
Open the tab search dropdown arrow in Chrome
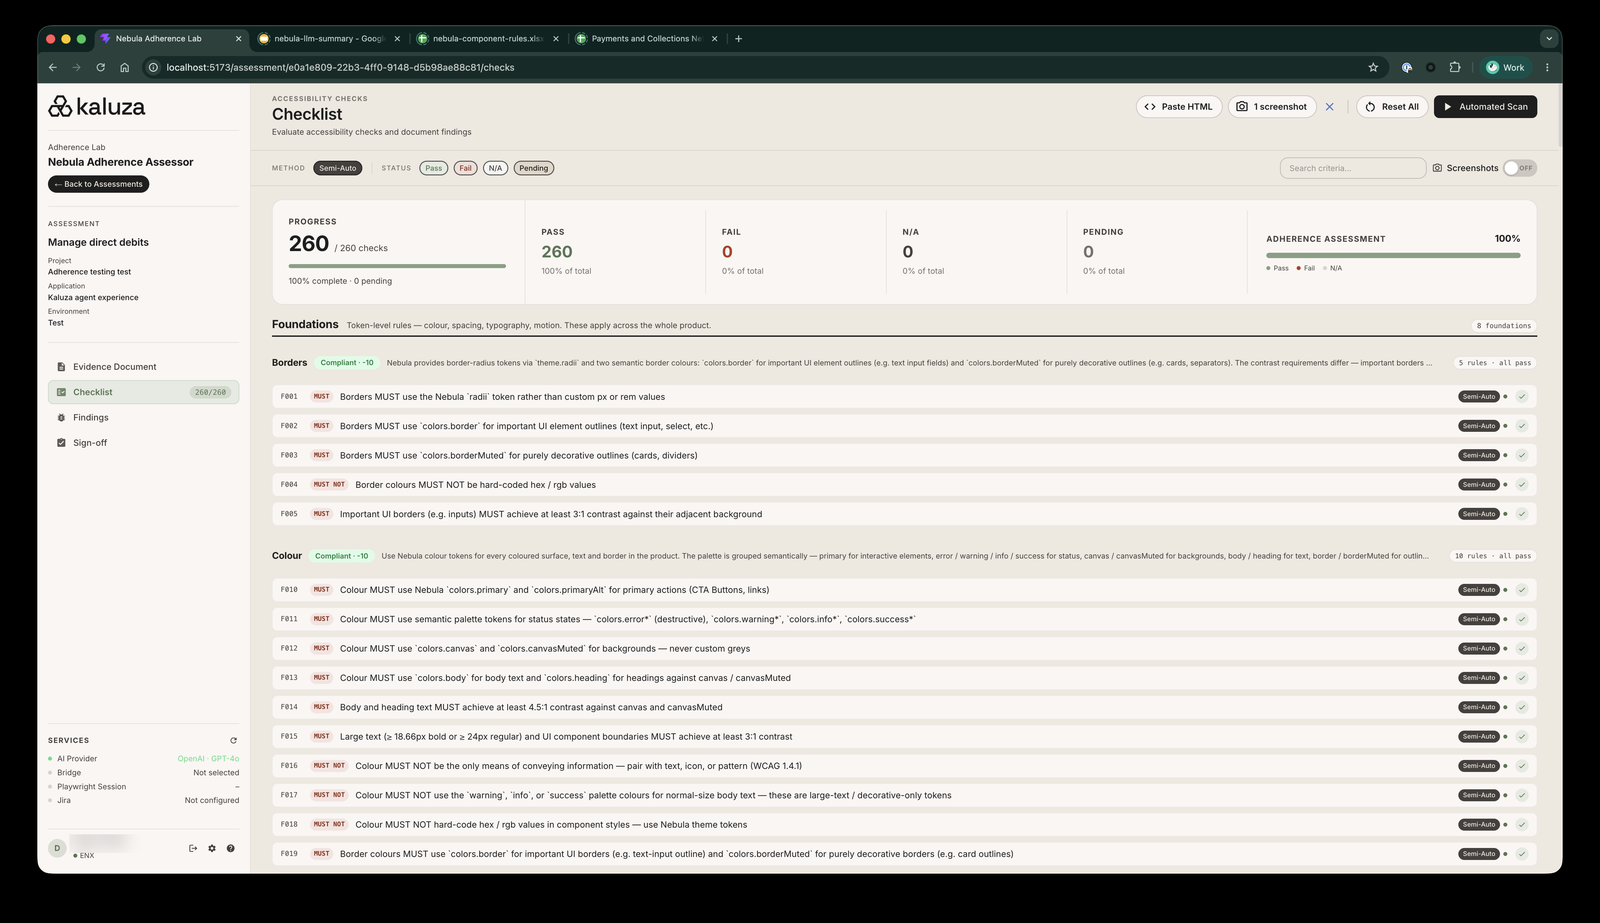[1548, 39]
